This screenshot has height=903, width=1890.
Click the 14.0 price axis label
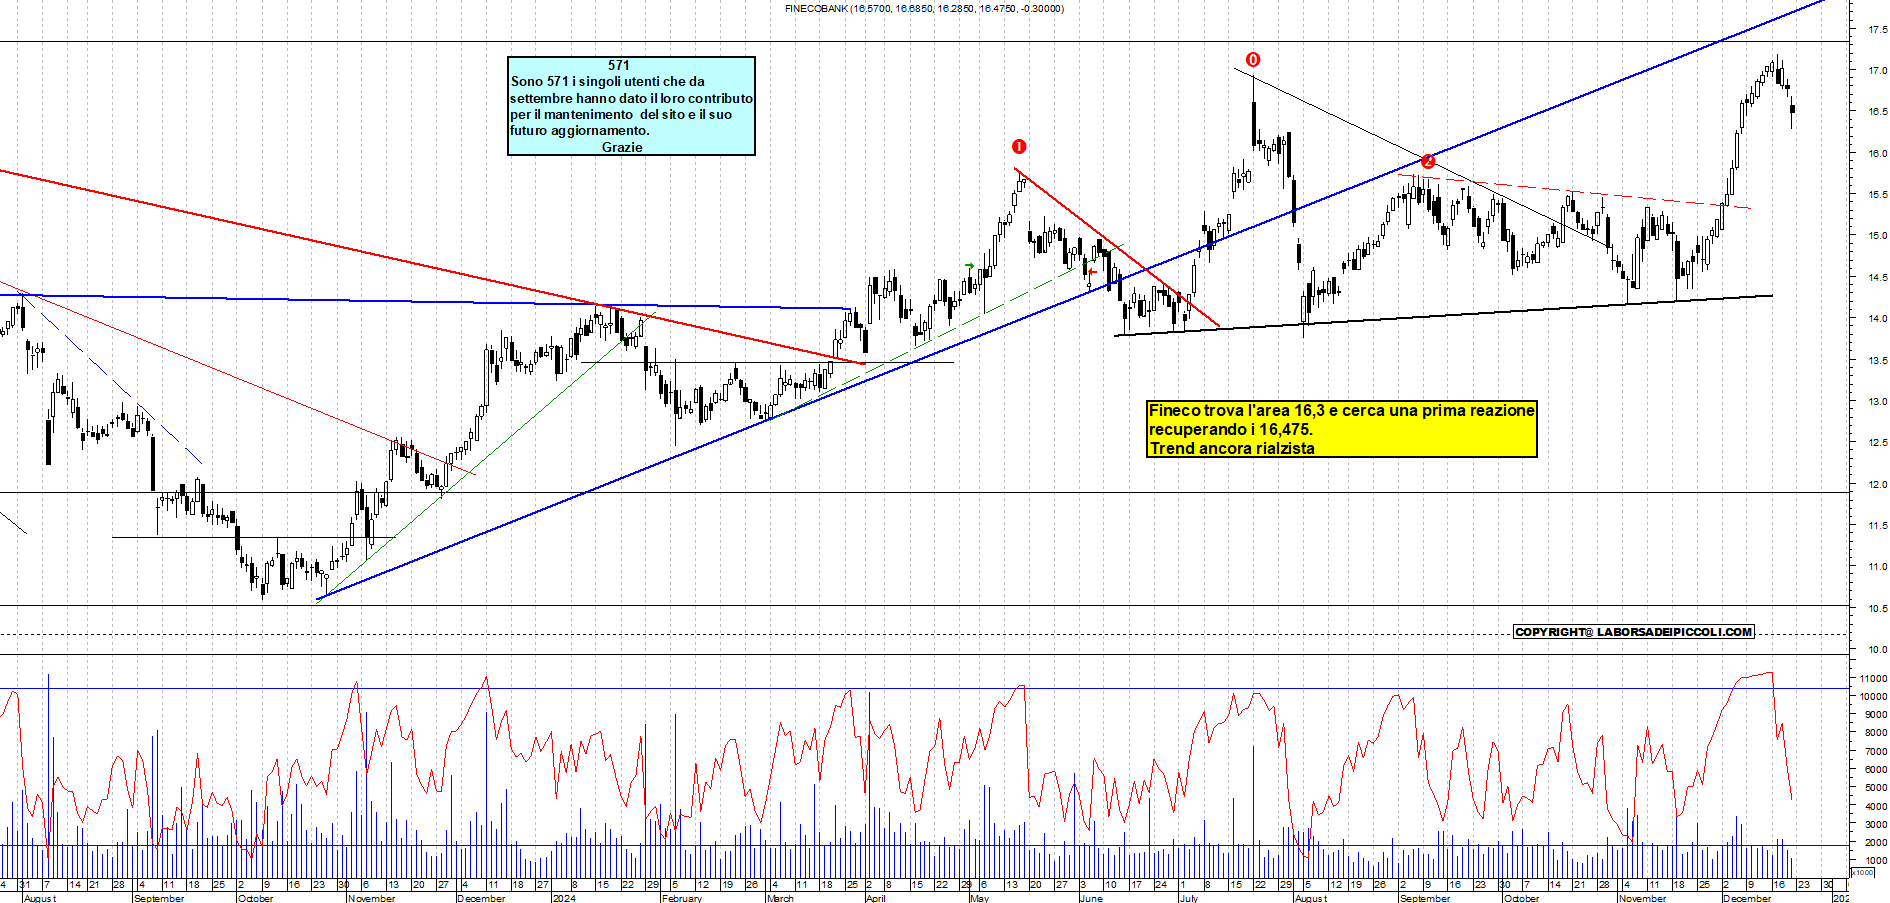(1877, 319)
